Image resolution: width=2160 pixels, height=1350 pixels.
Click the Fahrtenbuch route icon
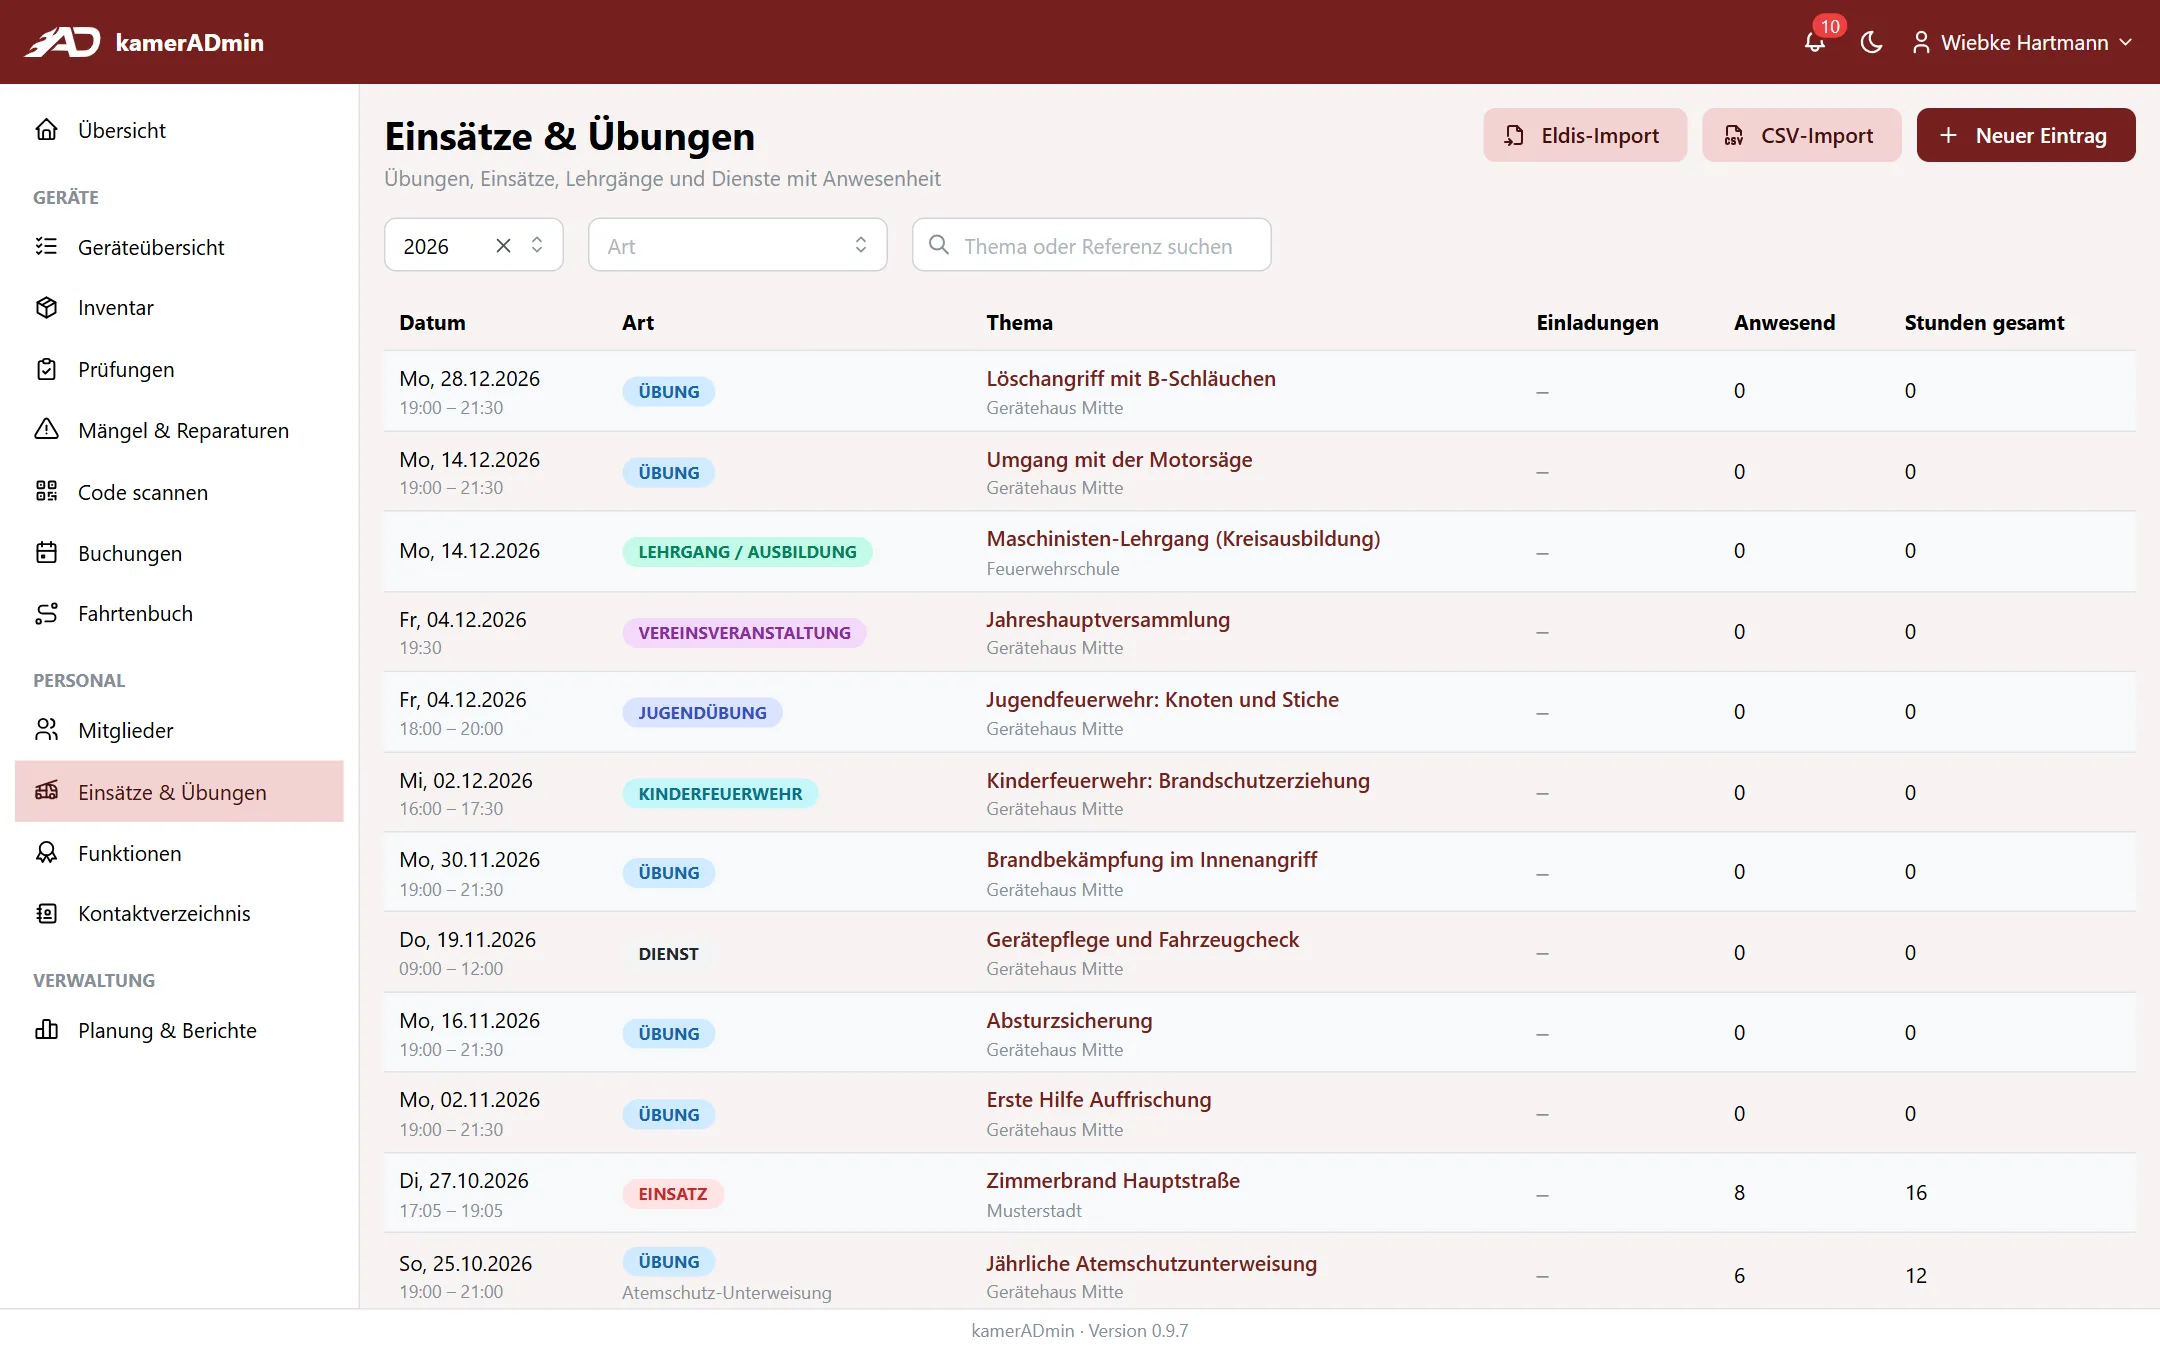[46, 613]
